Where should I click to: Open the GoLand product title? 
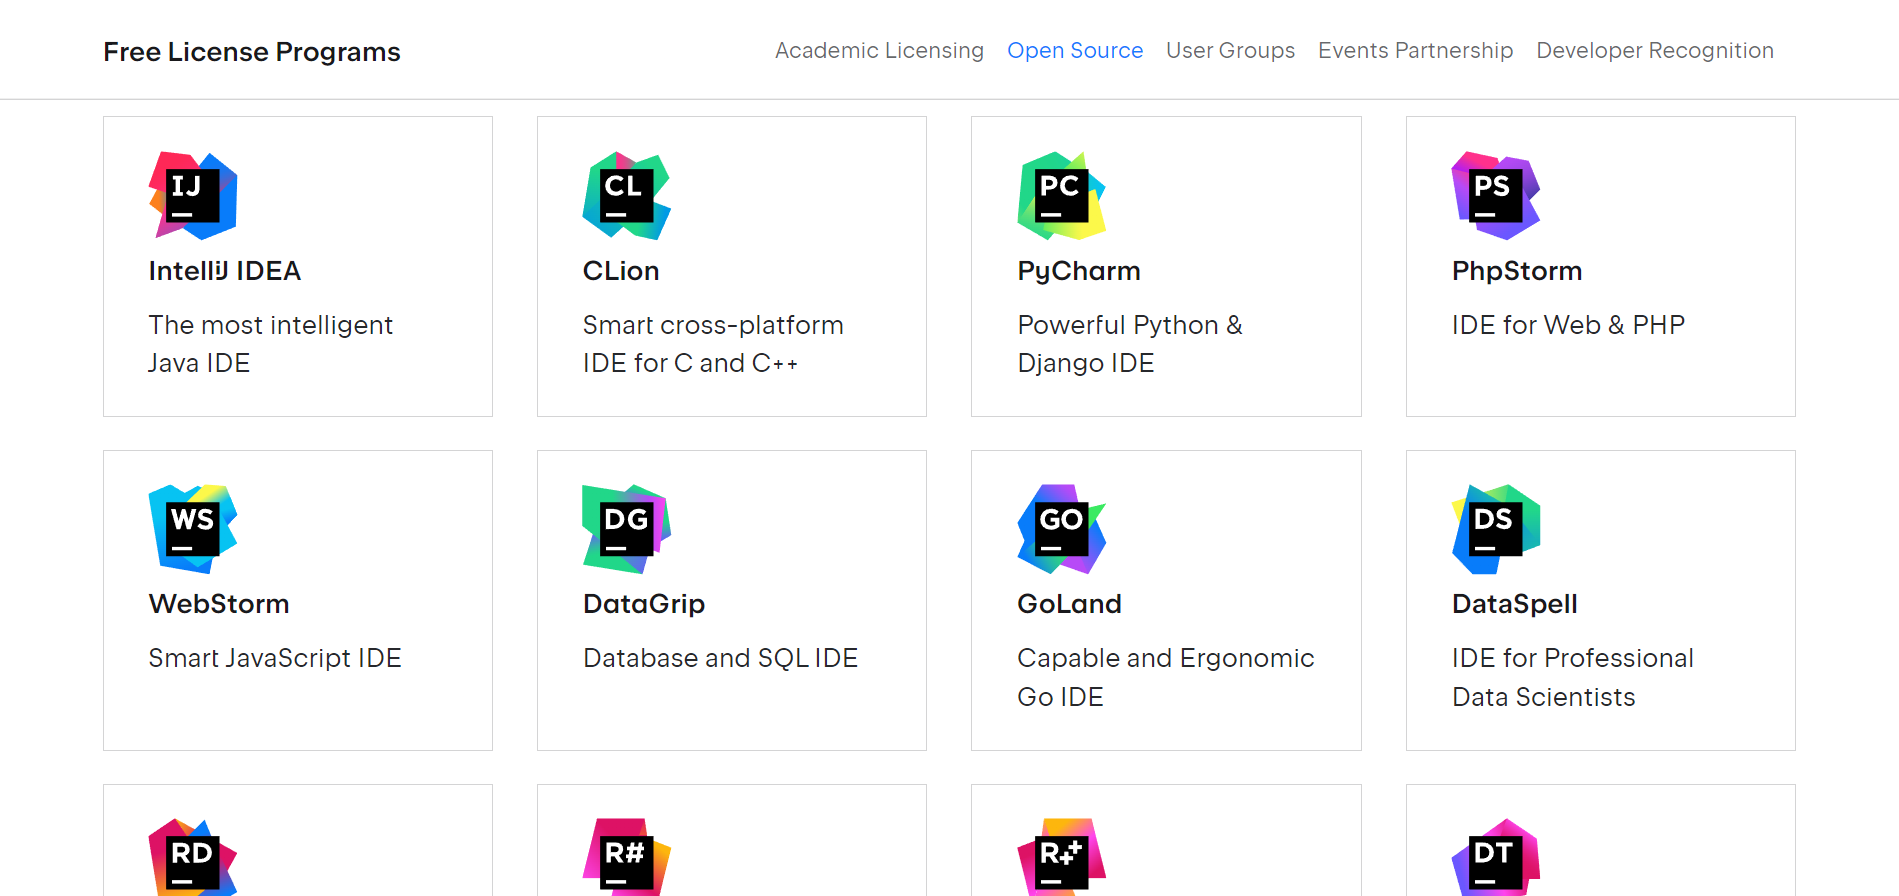(1069, 604)
